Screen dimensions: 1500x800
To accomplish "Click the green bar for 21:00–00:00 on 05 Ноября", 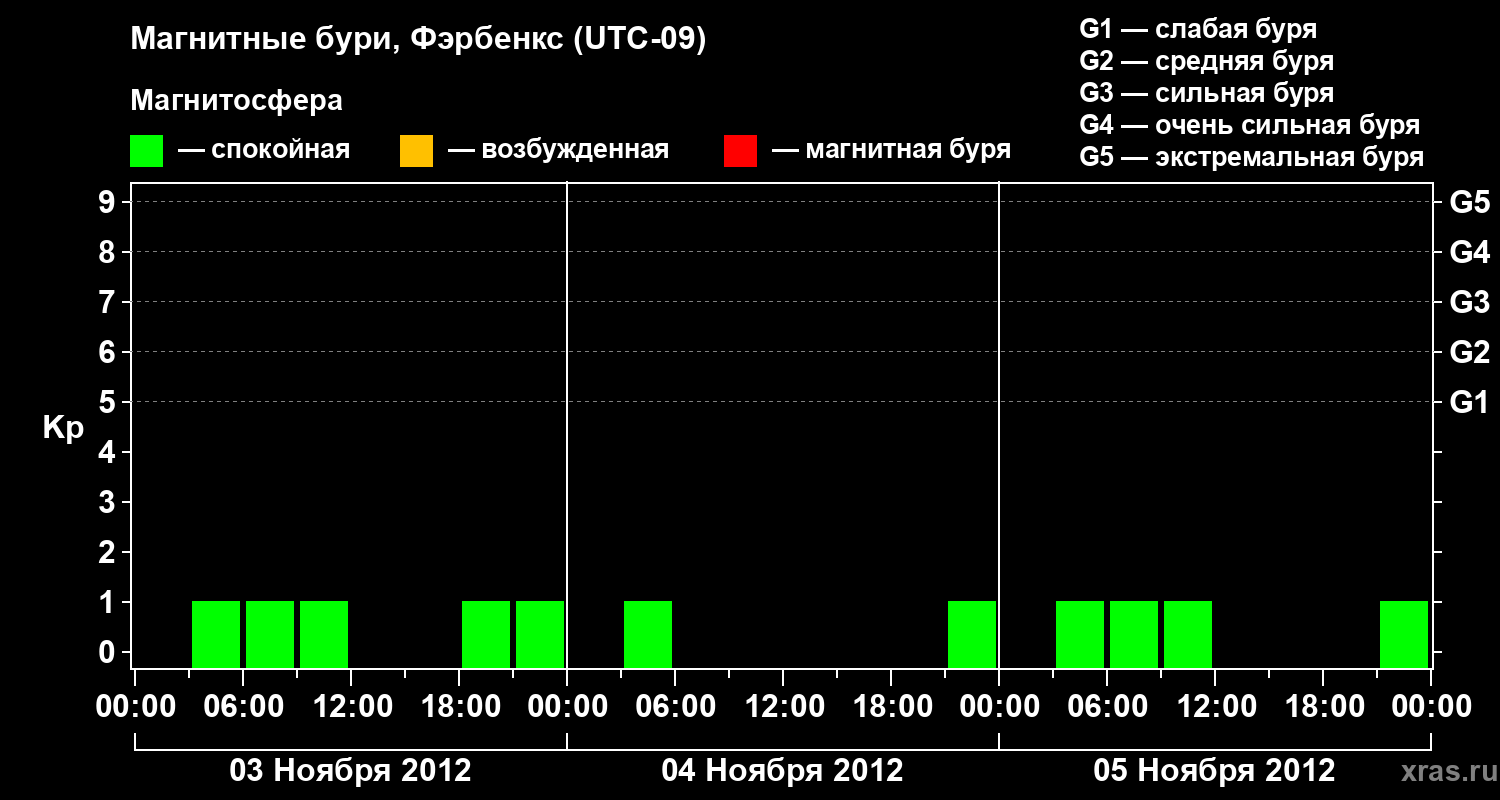I will [1404, 634].
